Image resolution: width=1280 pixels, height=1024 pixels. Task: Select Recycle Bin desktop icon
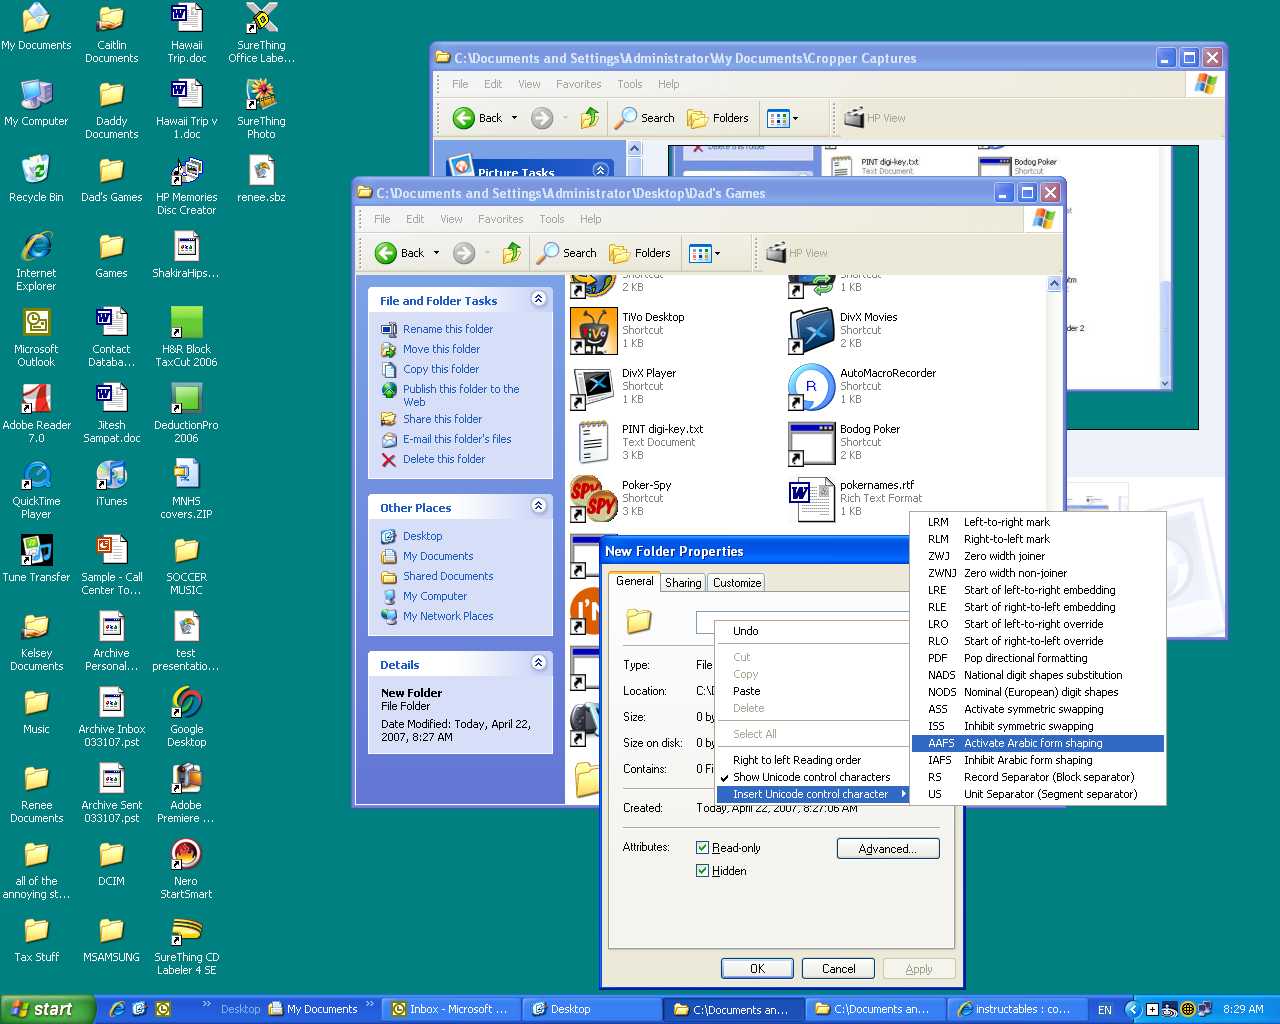(36, 179)
